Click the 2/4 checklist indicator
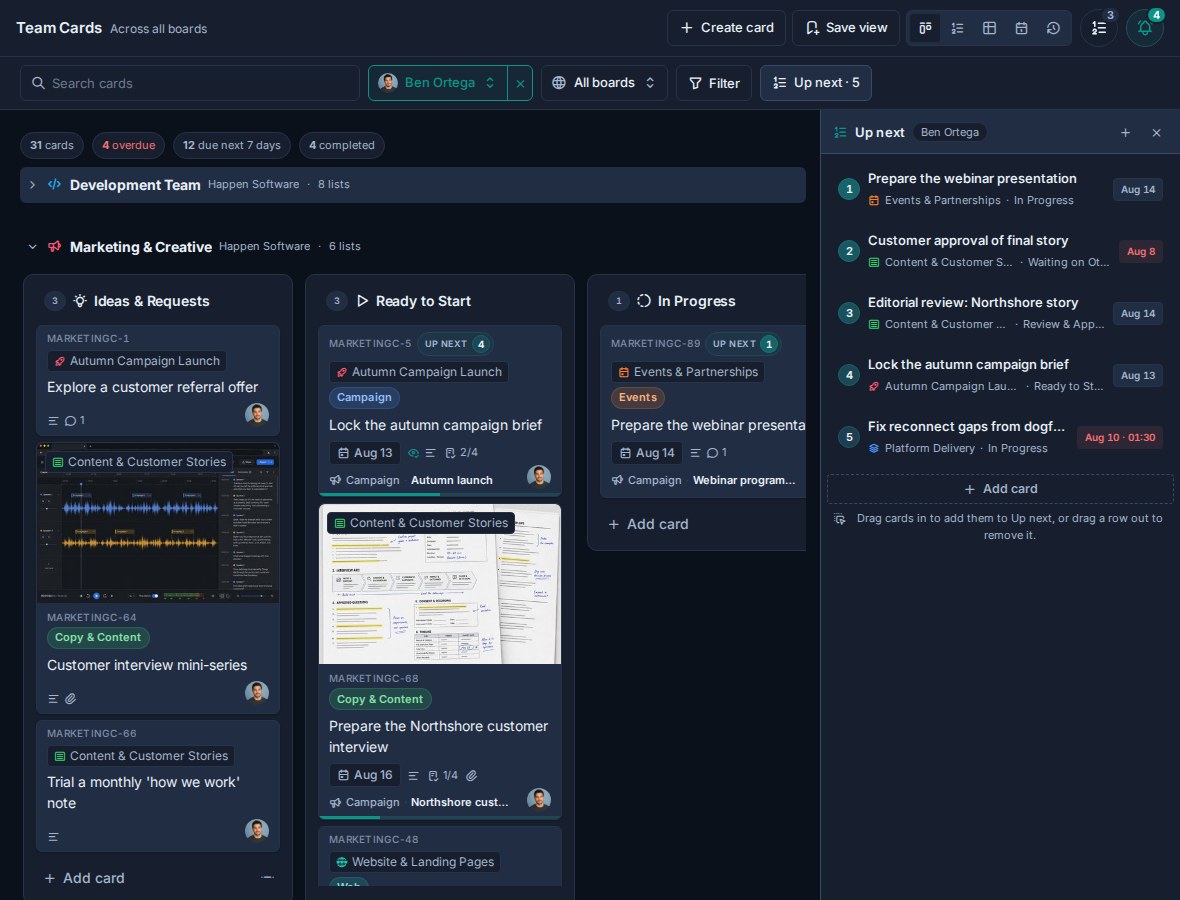This screenshot has width=1180, height=900. tap(461, 452)
